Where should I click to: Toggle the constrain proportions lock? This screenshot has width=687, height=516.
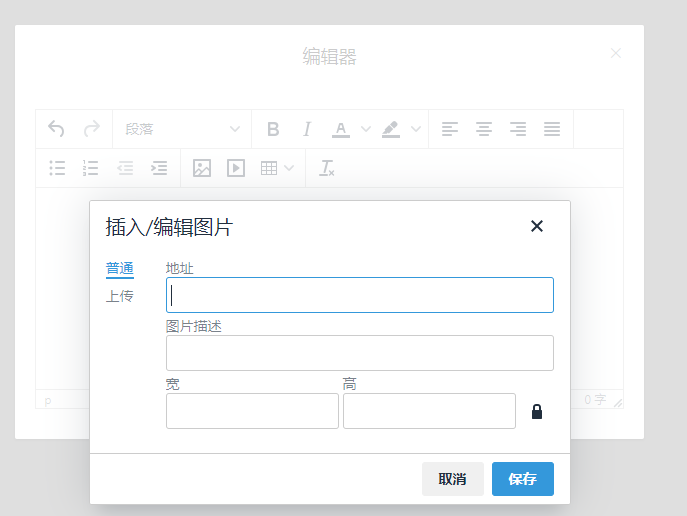point(537,412)
